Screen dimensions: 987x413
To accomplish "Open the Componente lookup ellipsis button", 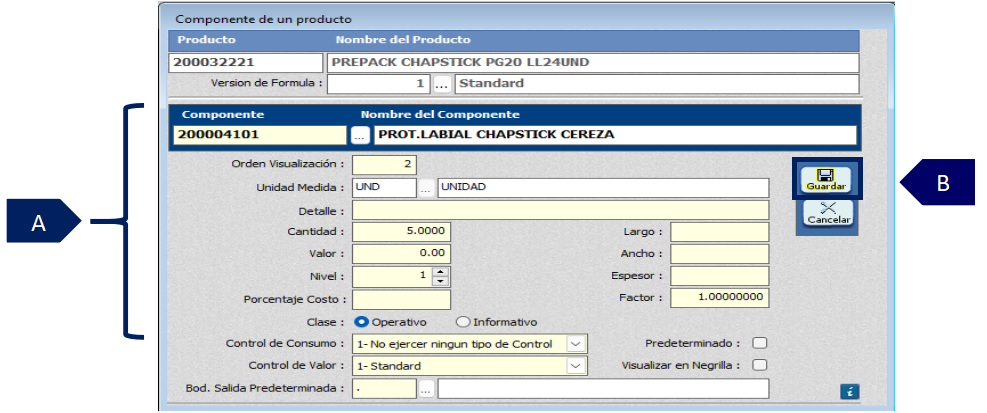I will tap(359, 135).
